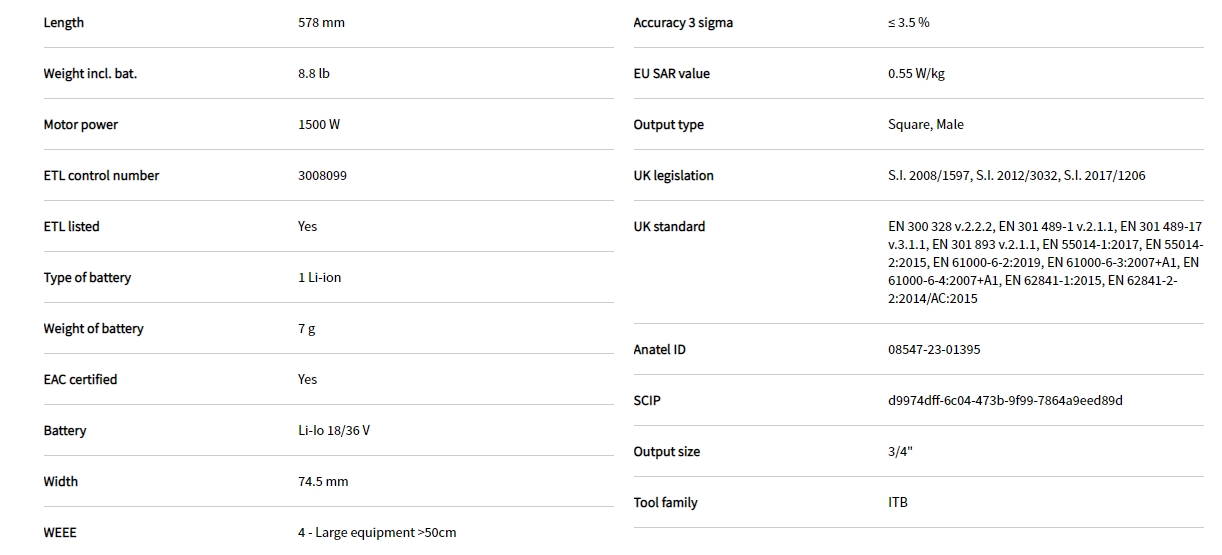The height and width of the screenshot is (555, 1222).
Task: Click the Type of battery label
Action: click(87, 277)
